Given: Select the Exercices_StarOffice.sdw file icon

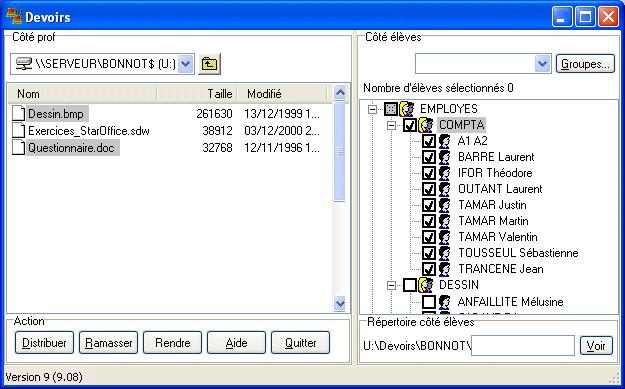Looking at the screenshot, I should tap(18, 131).
